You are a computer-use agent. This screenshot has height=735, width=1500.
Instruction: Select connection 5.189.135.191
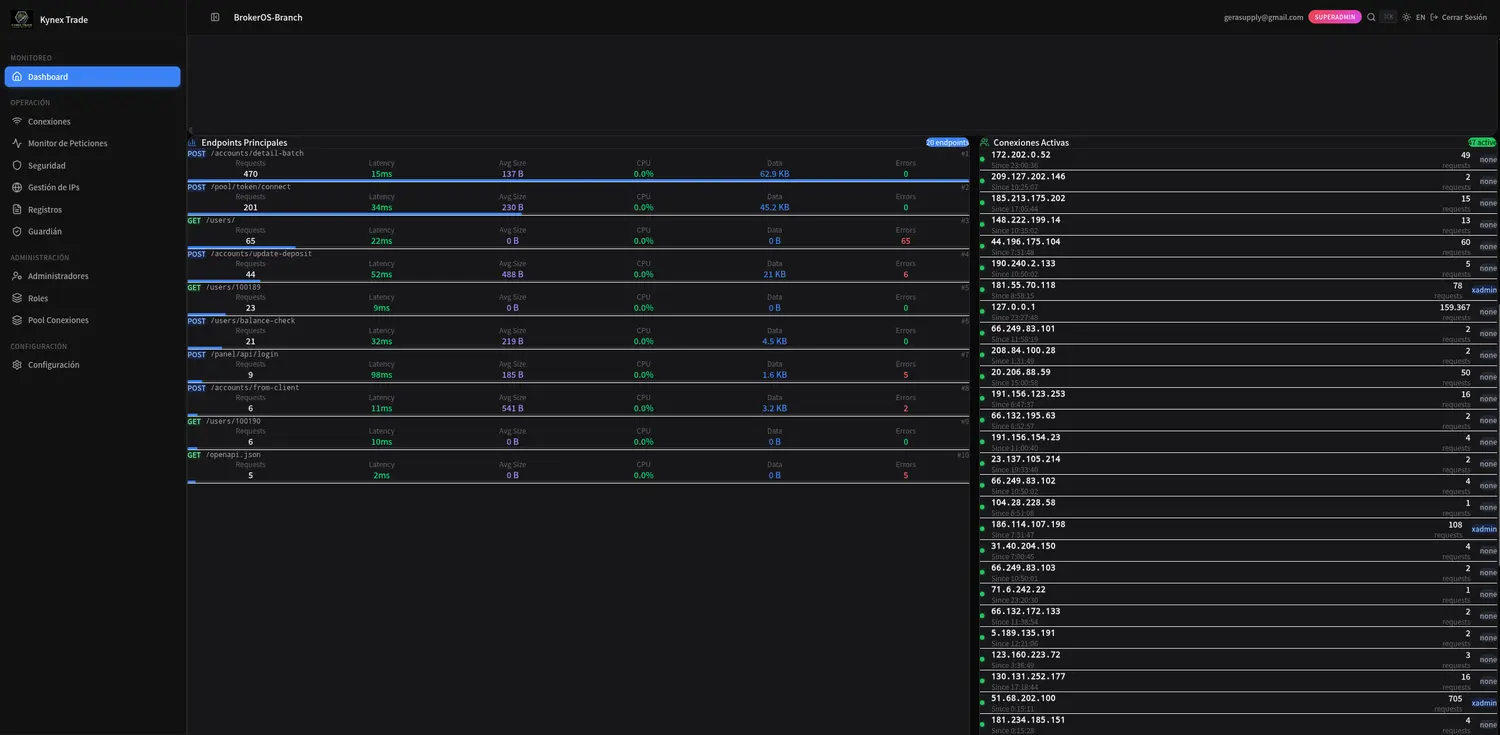click(1238, 638)
